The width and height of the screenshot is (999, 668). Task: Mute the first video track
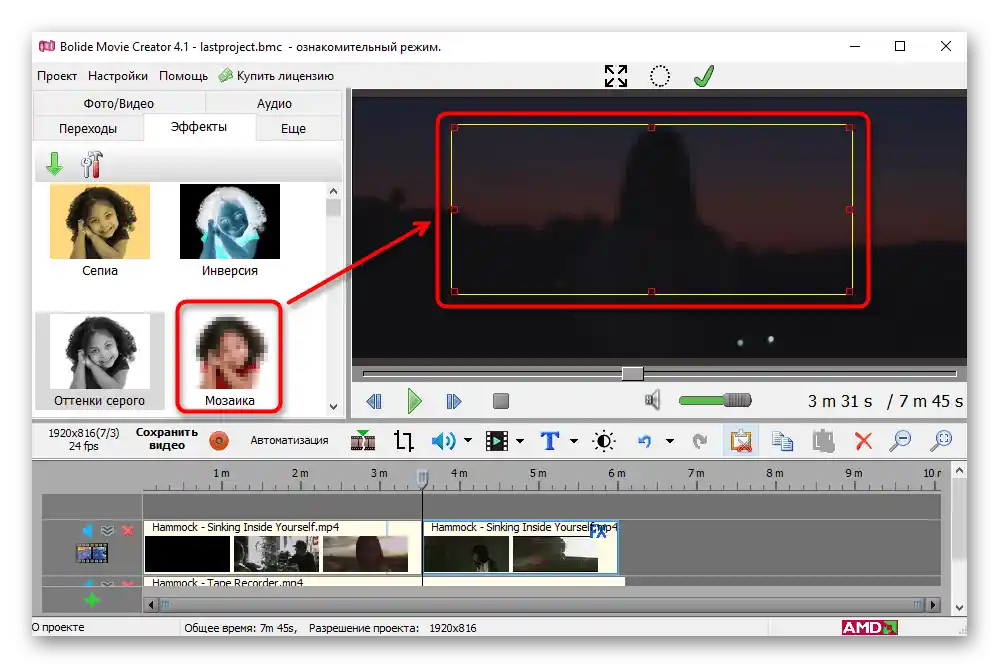87,530
